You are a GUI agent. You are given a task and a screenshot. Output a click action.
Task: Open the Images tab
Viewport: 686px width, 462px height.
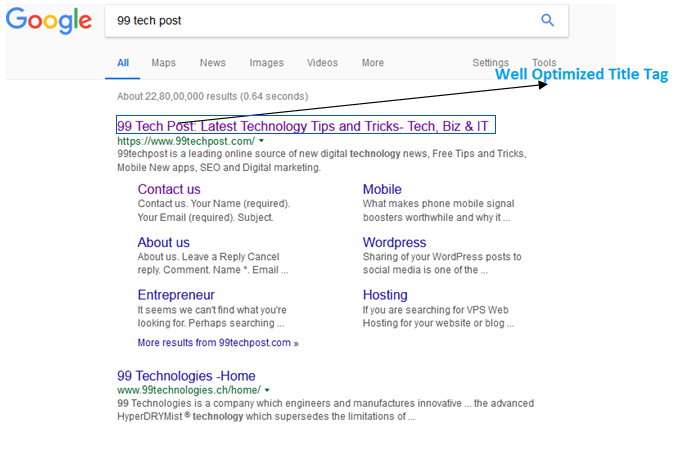click(266, 63)
